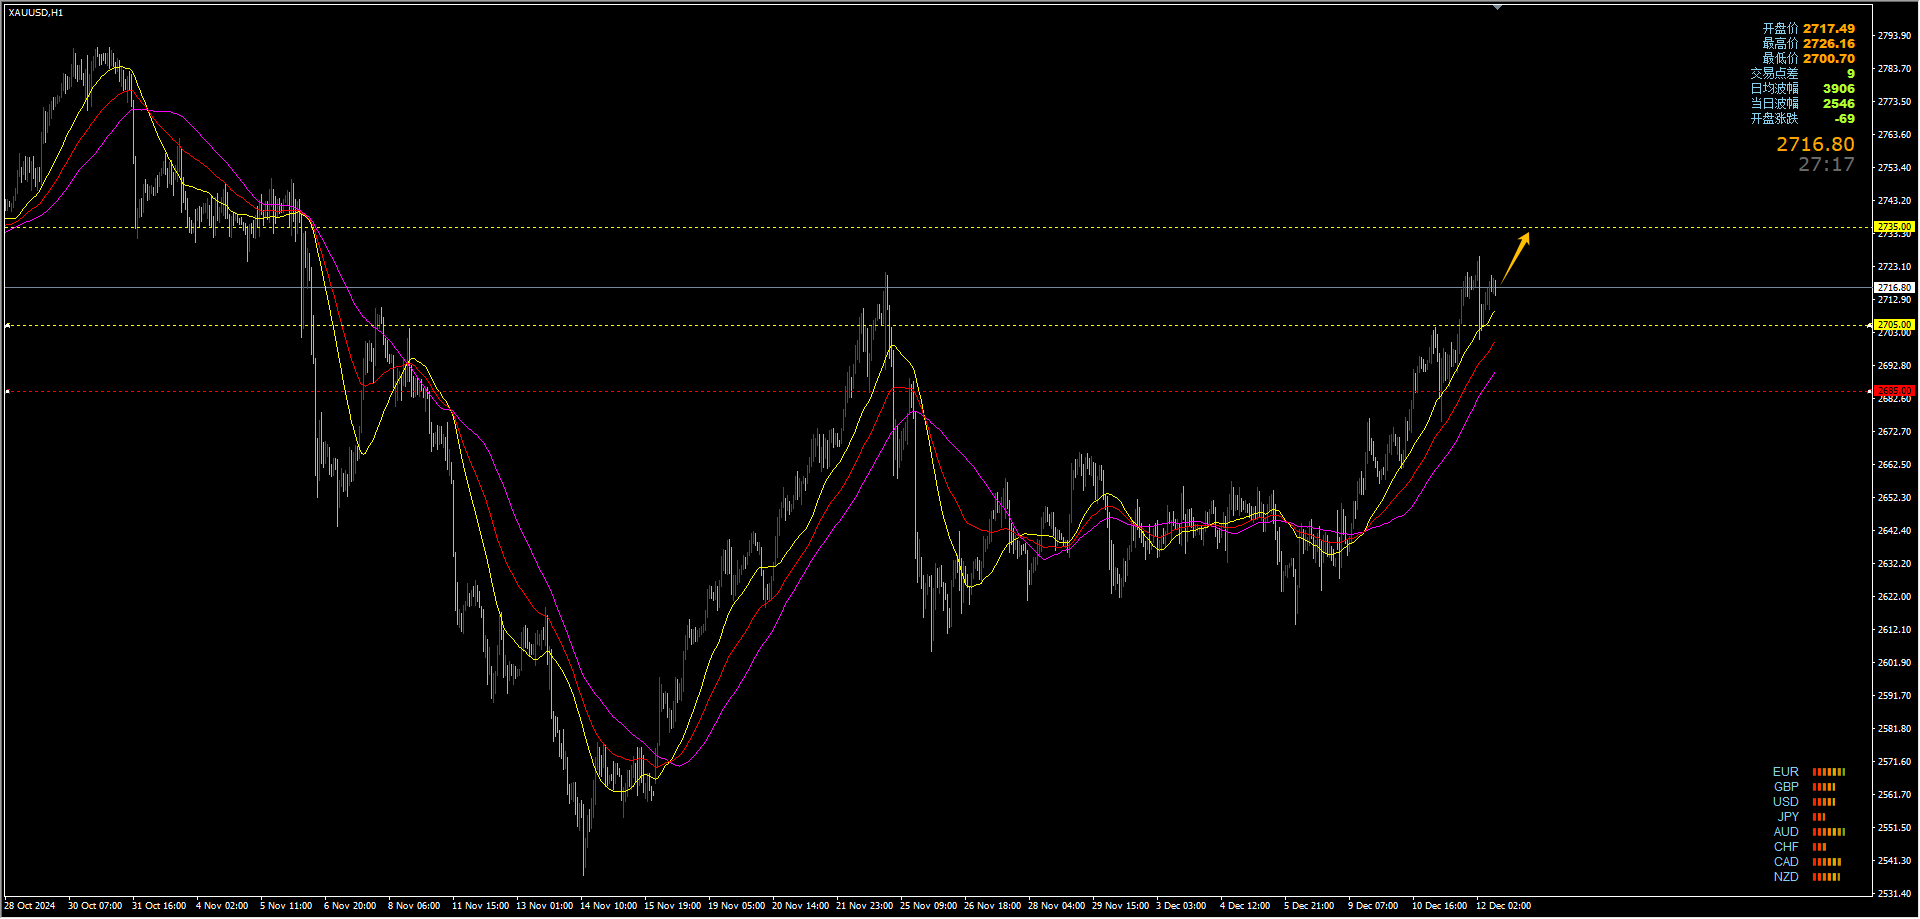The width and height of the screenshot is (1920, 919).
Task: Select the lowest price value 2700.70
Action: pyautogui.click(x=1829, y=59)
